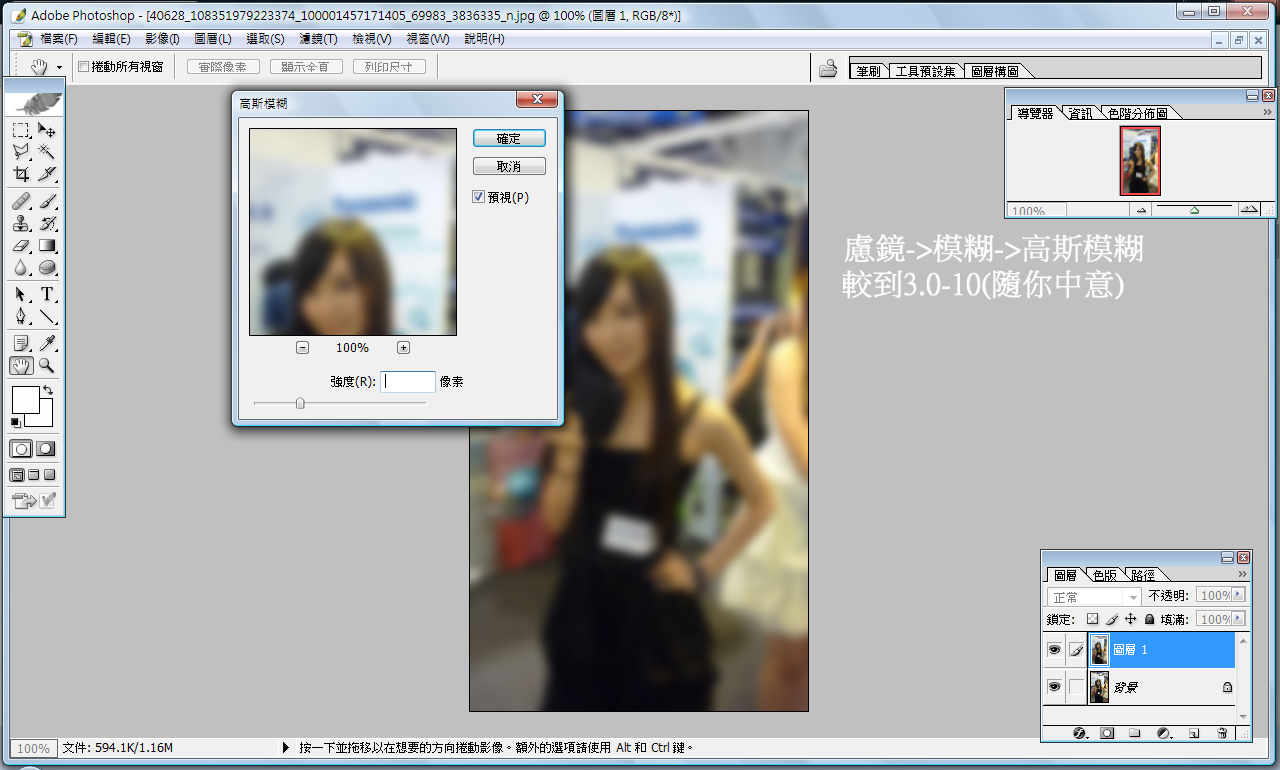Viewport: 1280px width, 770px height.
Task: Select the History Brush tool
Action: 47,223
